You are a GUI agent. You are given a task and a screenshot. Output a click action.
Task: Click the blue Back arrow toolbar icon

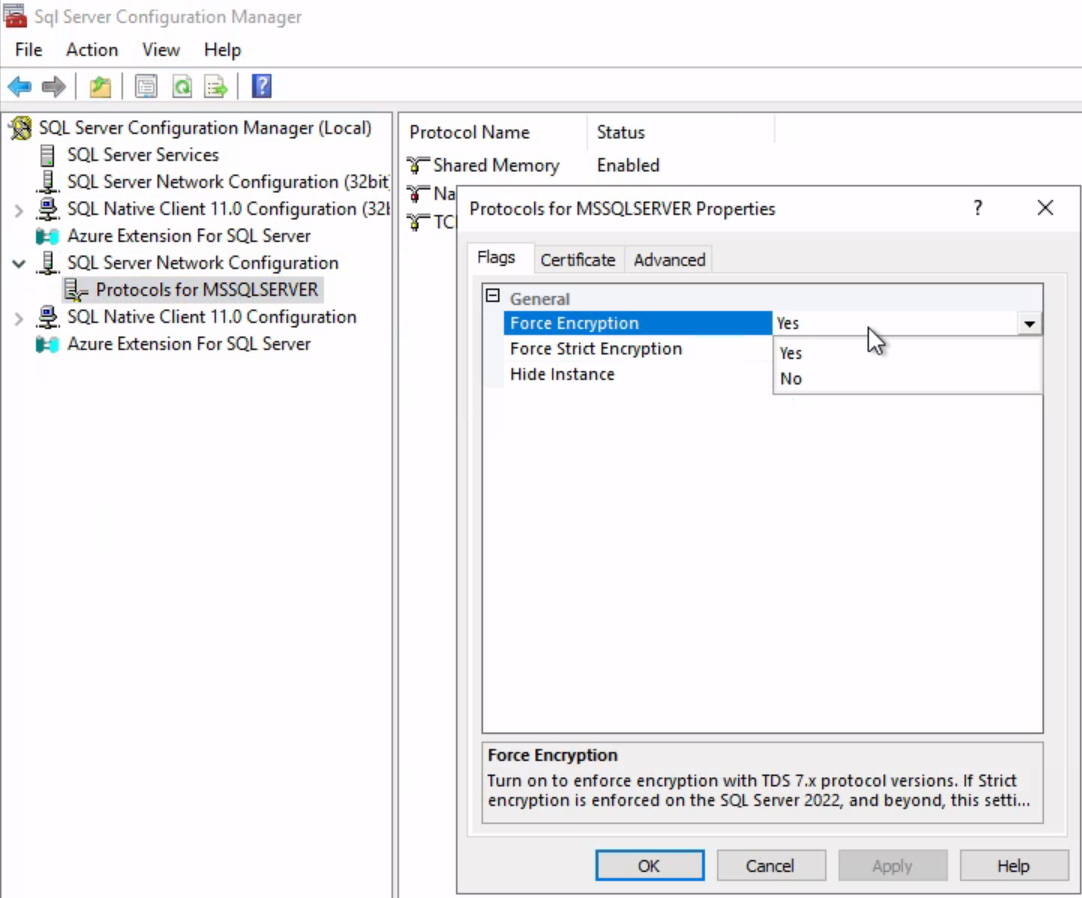click(19, 87)
